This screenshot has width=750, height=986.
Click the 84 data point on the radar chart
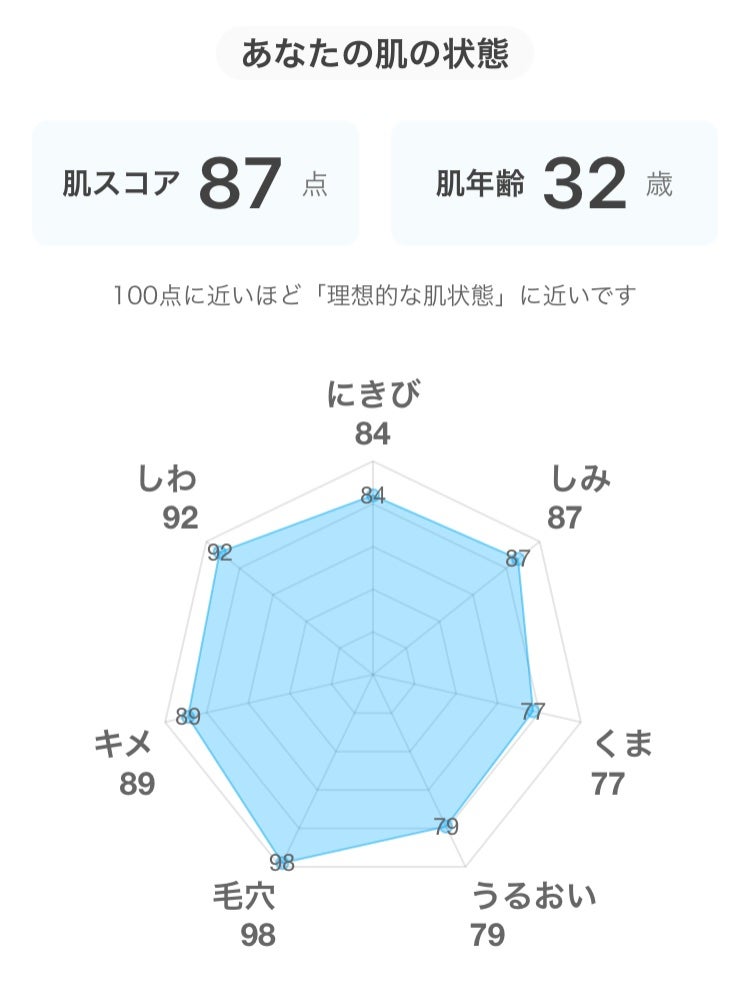pos(373,495)
